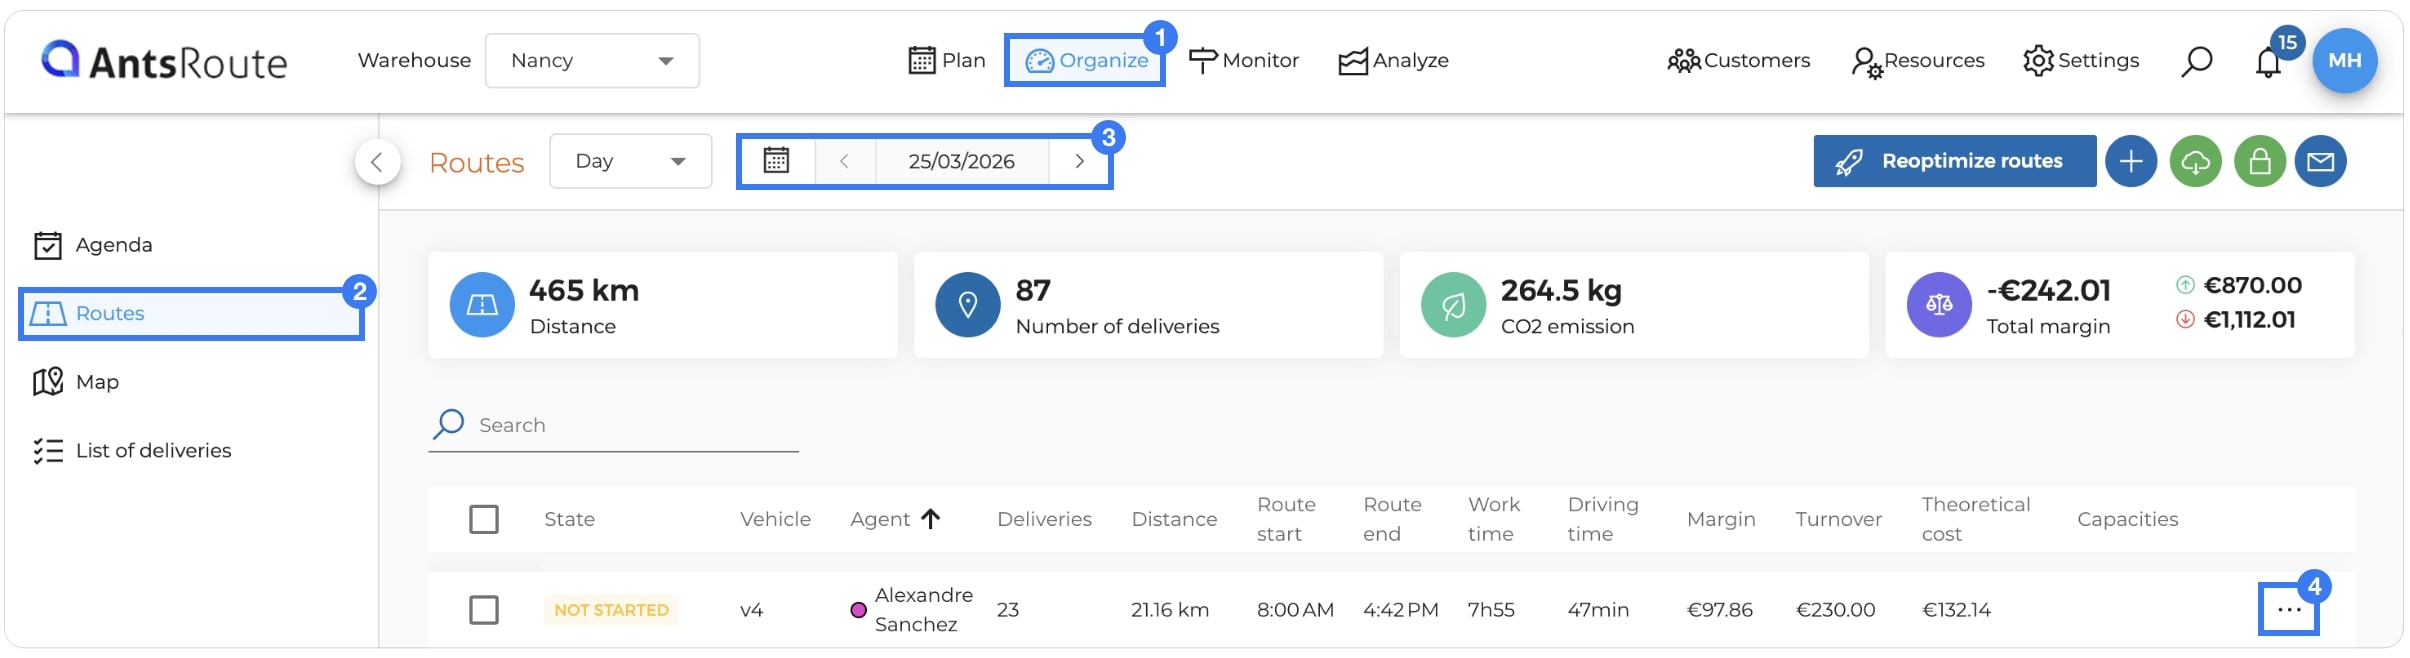Click the magenta agent color dot
The width and height of the screenshot is (2410, 658).
click(858, 610)
